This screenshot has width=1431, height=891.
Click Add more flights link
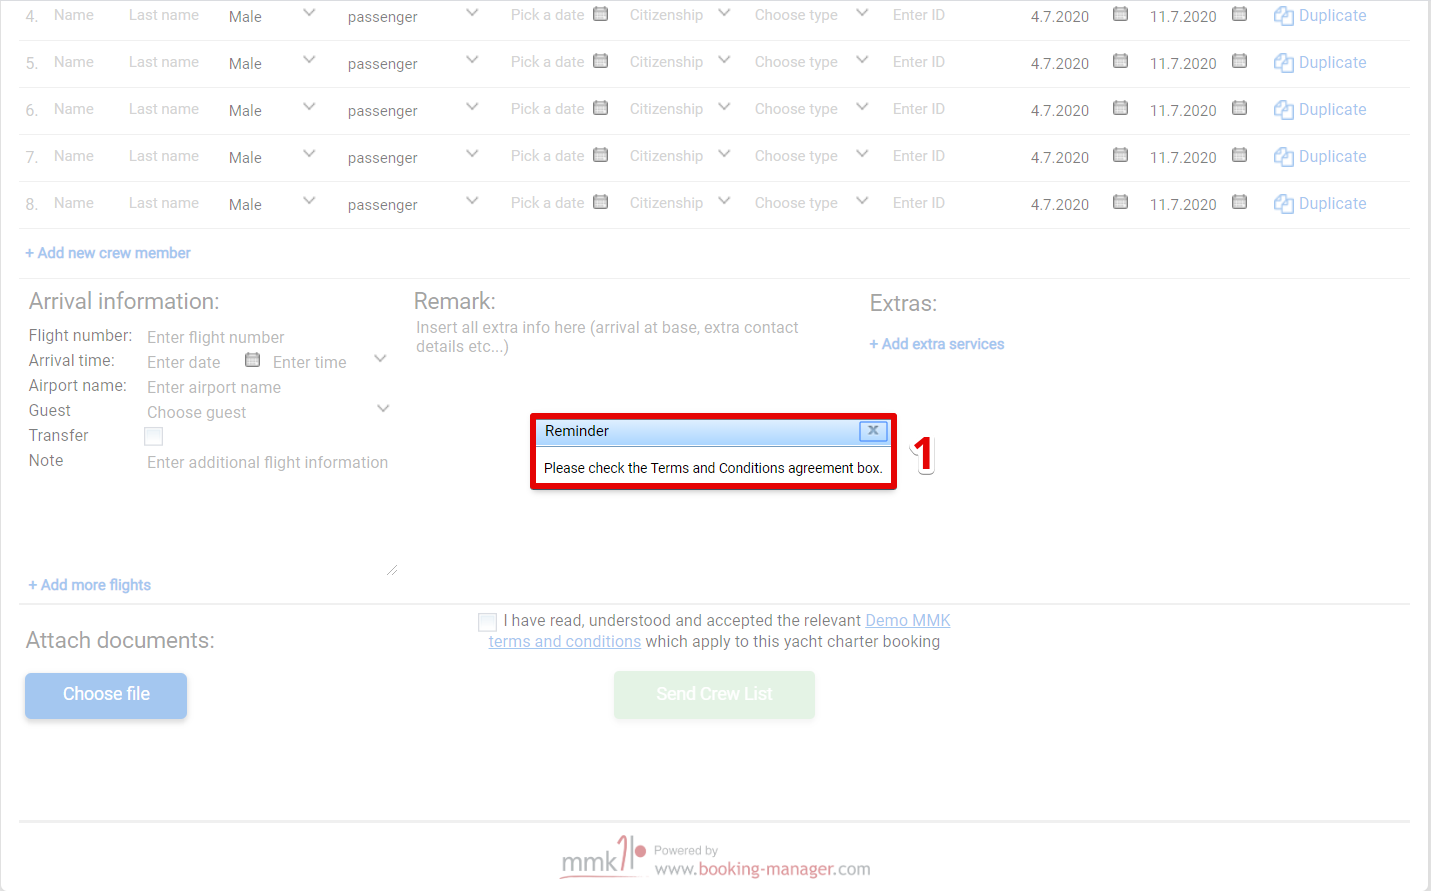point(90,585)
